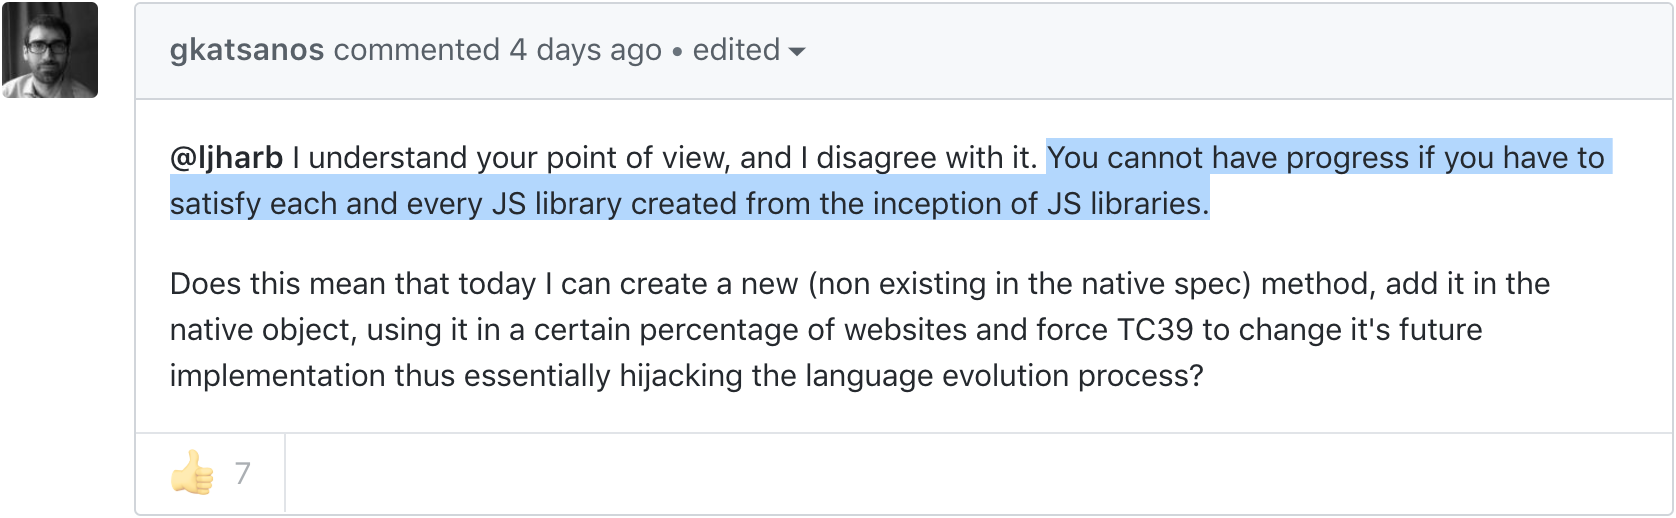Screen dimensions: 1676x518
Task: Click the "4 days ago" timestamp
Action: pyautogui.click(x=585, y=50)
